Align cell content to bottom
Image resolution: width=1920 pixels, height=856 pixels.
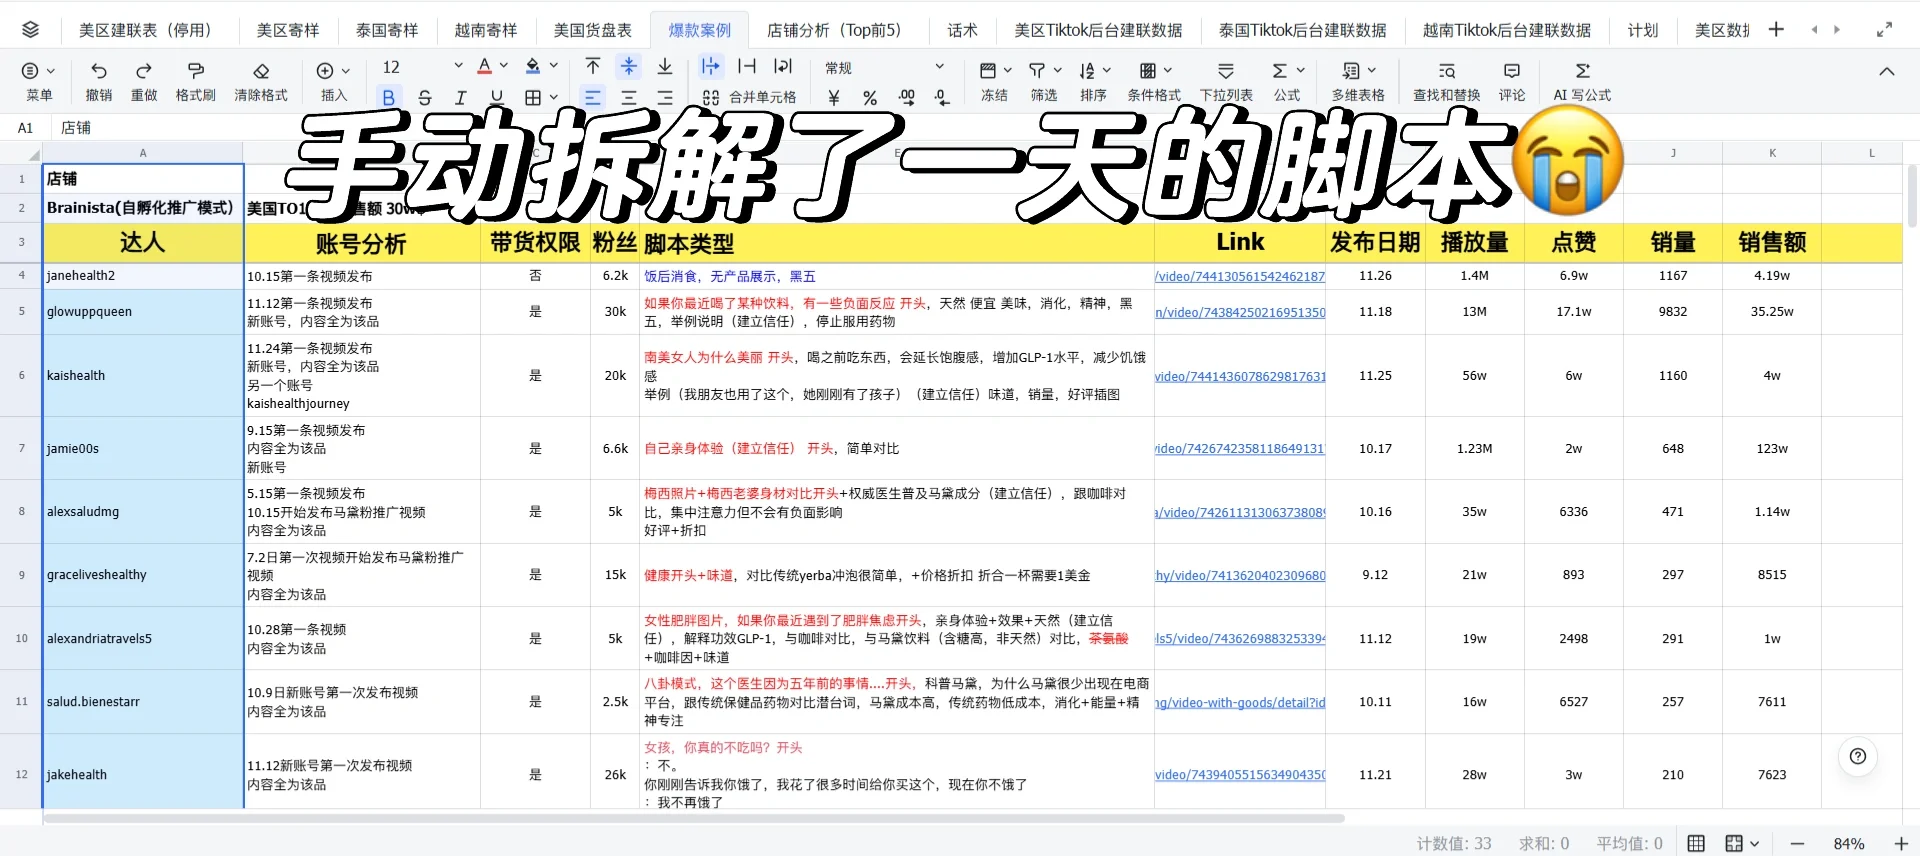[x=665, y=66]
